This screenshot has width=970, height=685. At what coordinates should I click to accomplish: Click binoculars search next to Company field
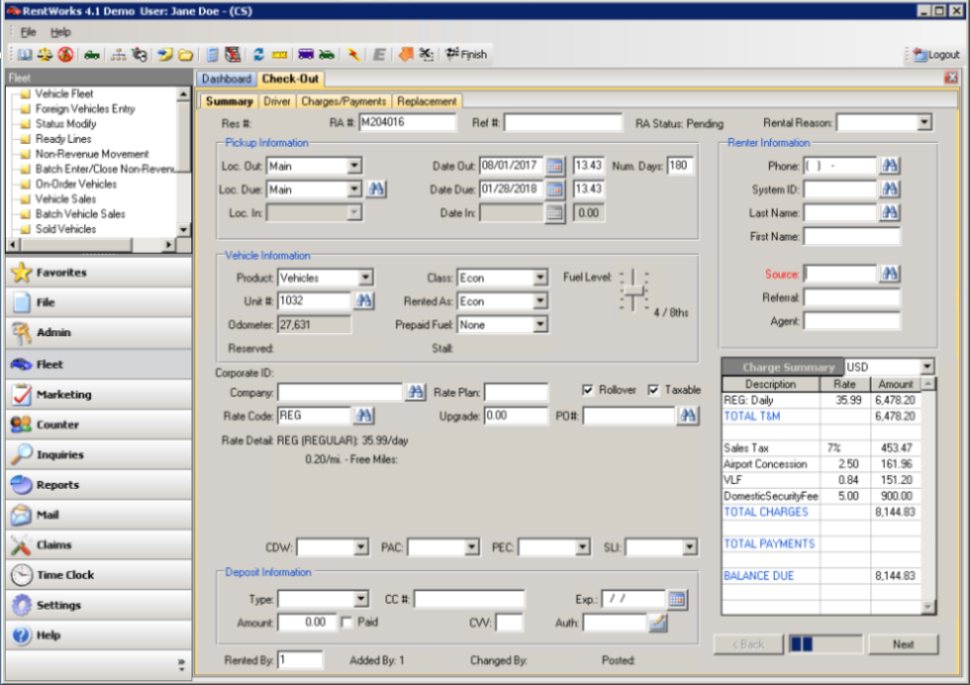415,392
